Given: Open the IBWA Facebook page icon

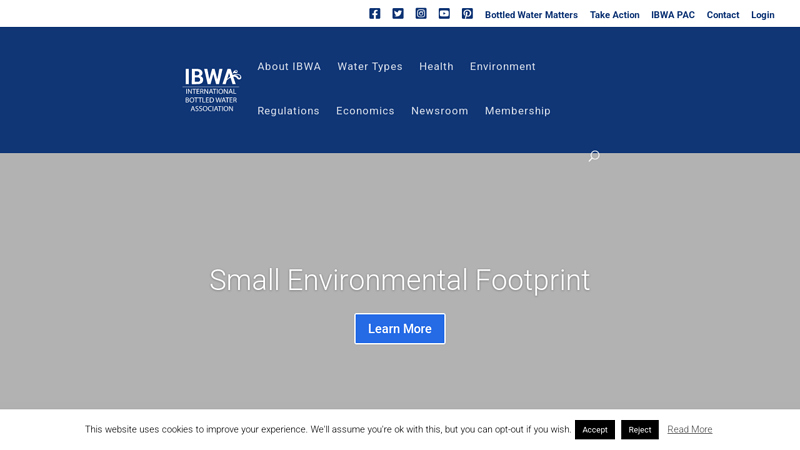Looking at the screenshot, I should pos(374,14).
